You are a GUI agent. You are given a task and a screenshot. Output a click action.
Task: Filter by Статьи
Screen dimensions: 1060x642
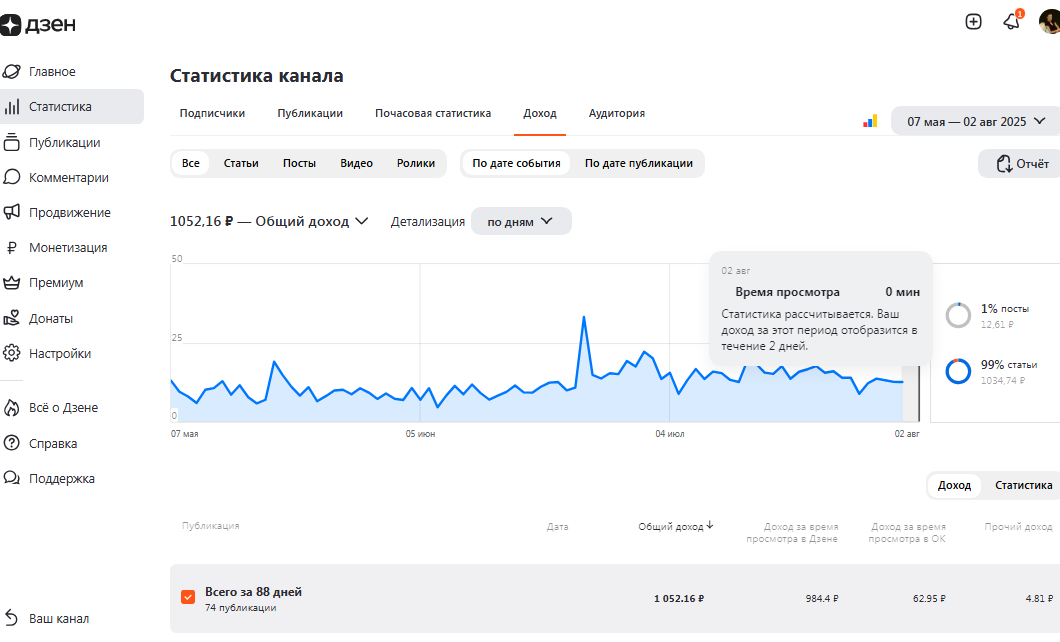241,164
